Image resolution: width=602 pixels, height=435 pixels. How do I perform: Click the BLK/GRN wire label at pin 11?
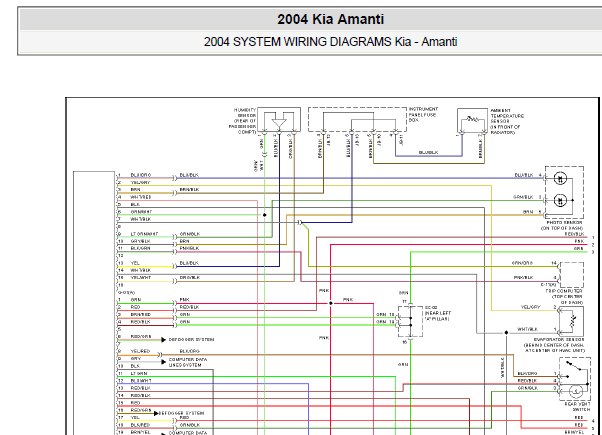(140, 248)
